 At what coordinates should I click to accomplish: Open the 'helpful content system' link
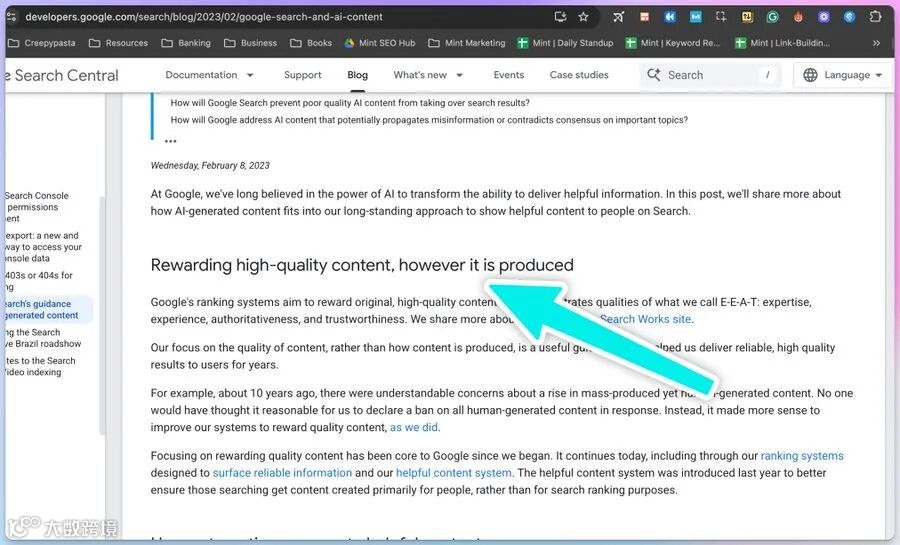(453, 473)
